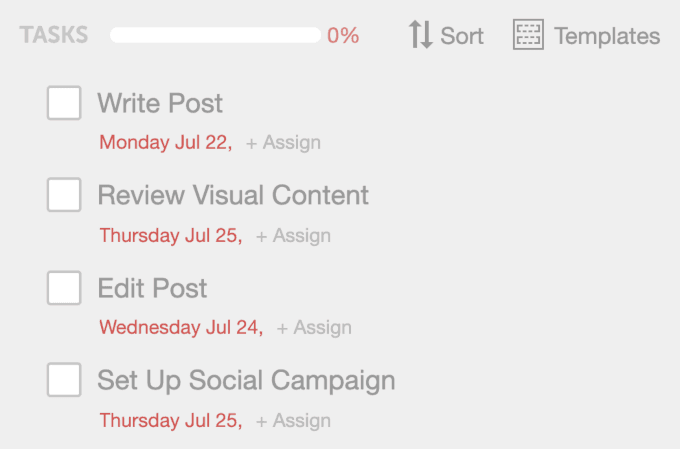
Task: Click Assign under Review Visual Content
Action: (294, 236)
